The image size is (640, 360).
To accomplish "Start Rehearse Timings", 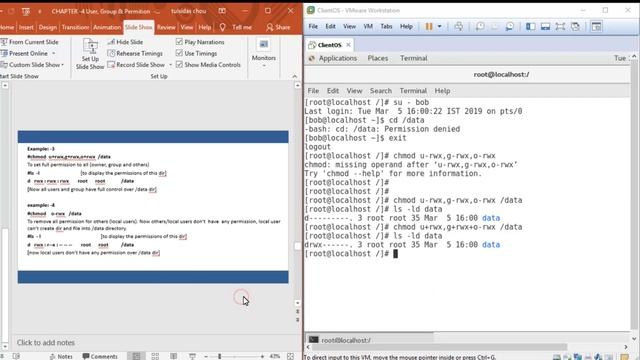I will click(135, 53).
